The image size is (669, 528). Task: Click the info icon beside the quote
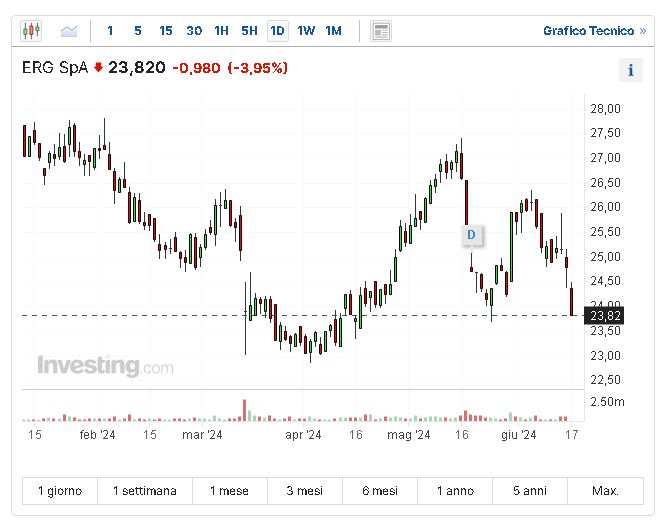tap(631, 70)
